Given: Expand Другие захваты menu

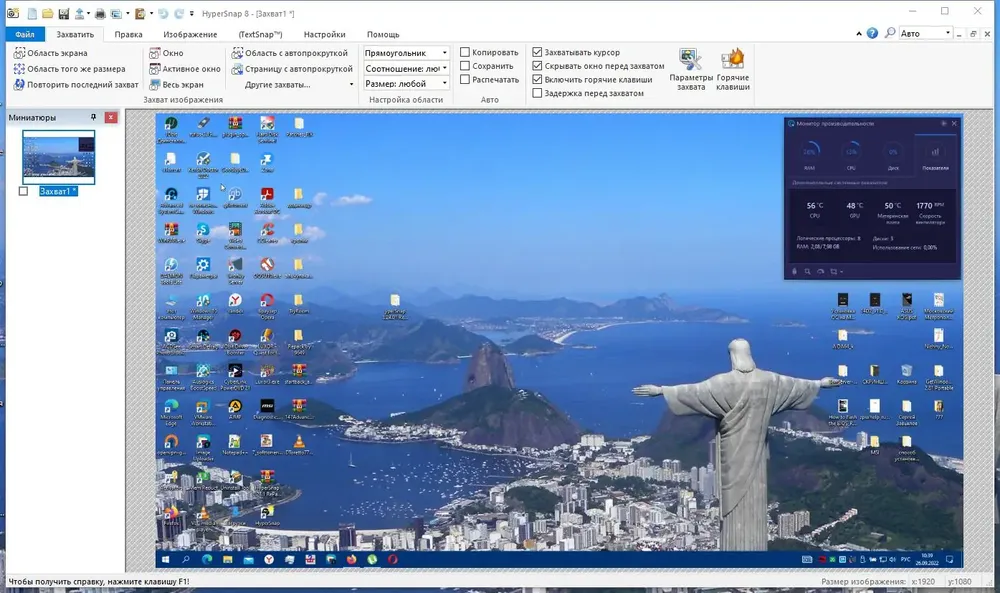Looking at the screenshot, I should [x=298, y=84].
